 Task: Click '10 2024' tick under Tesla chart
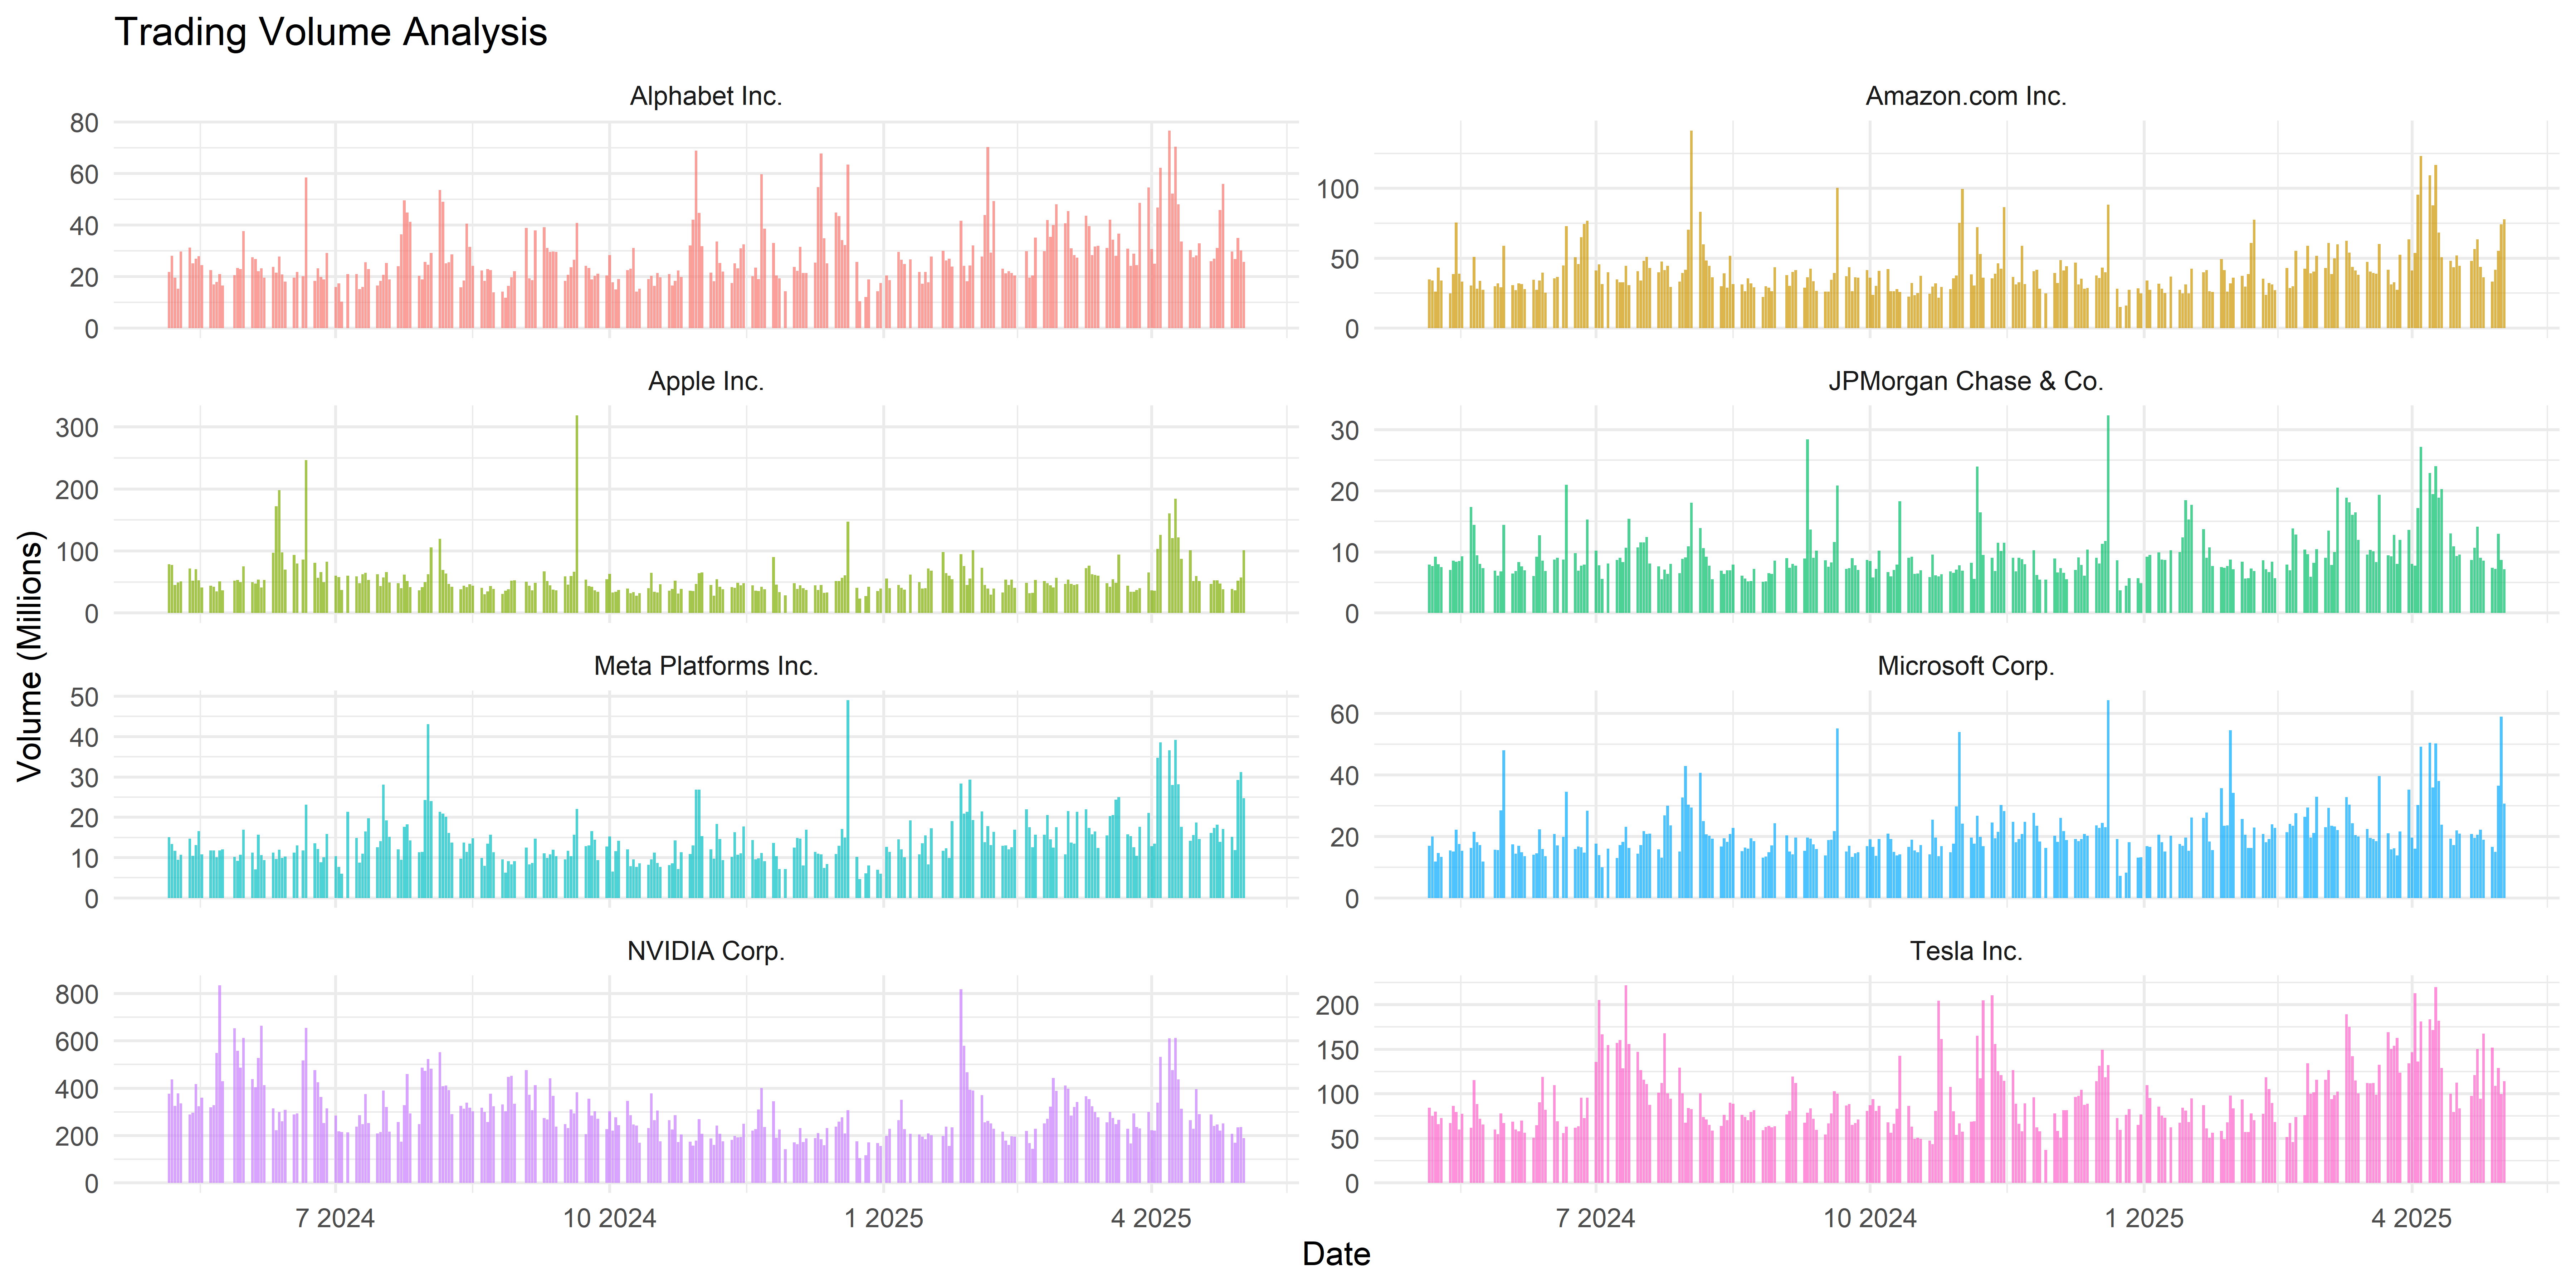coord(1870,1218)
